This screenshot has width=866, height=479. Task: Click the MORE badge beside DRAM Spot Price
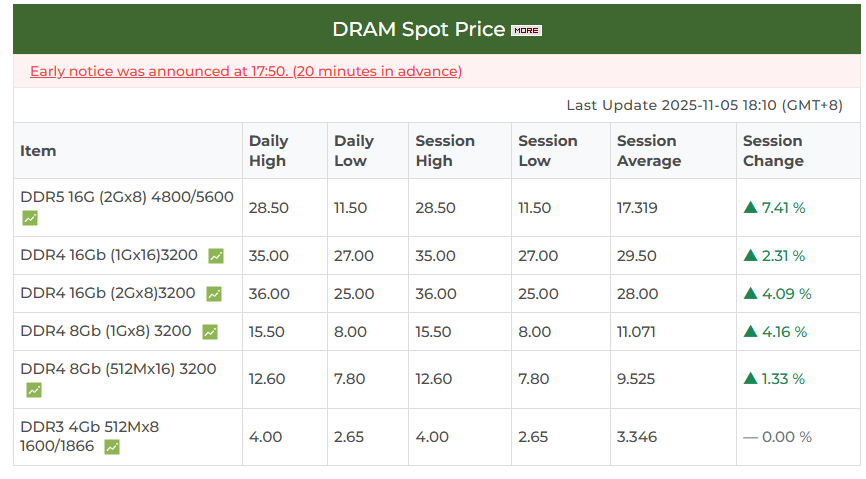tap(526, 30)
